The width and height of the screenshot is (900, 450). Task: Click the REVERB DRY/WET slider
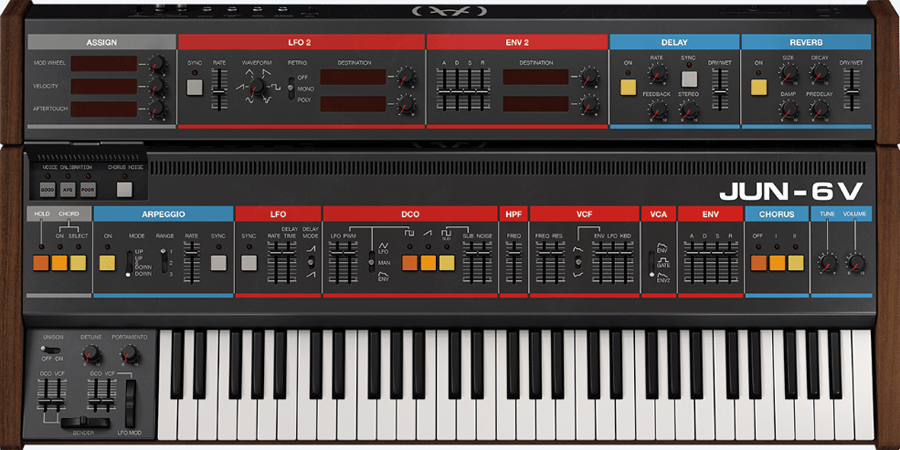point(852,89)
